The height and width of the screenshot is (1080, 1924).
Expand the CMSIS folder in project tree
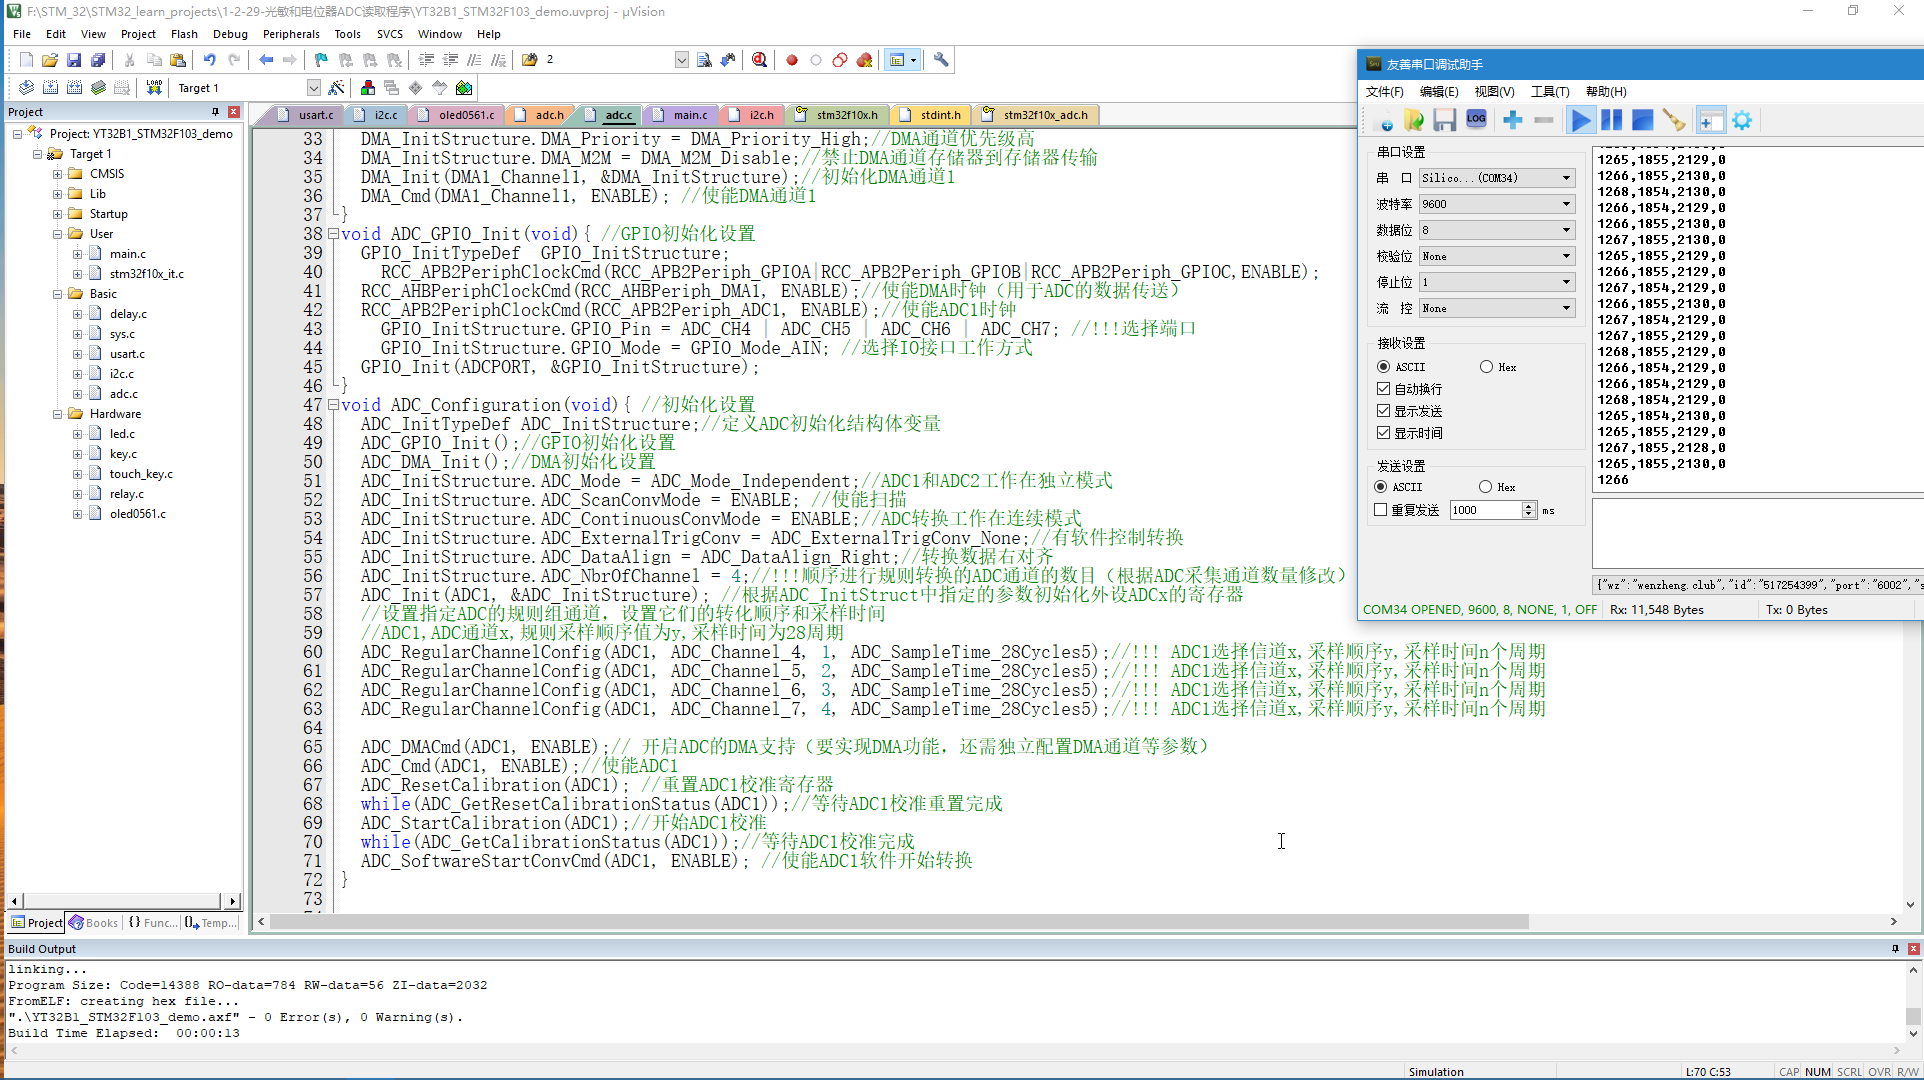[58, 174]
